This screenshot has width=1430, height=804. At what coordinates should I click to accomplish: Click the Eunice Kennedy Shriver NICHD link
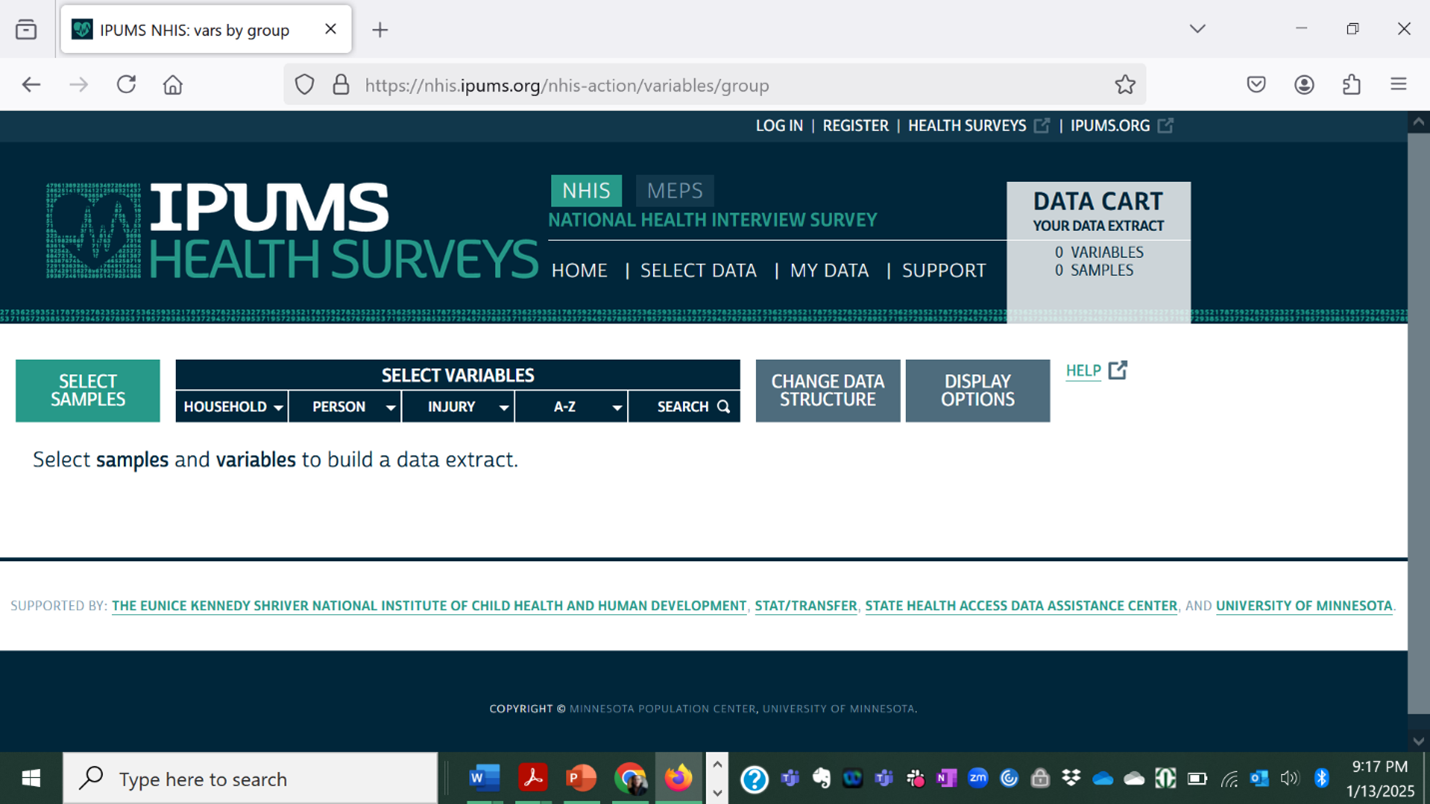click(x=429, y=606)
